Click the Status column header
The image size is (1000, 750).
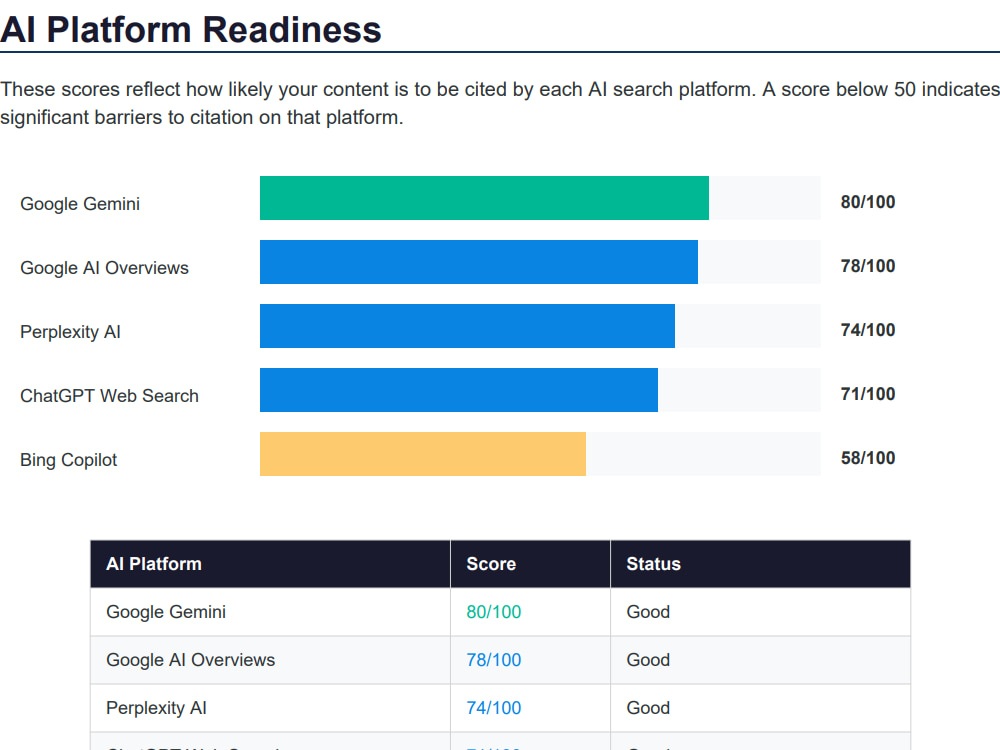tap(760, 564)
